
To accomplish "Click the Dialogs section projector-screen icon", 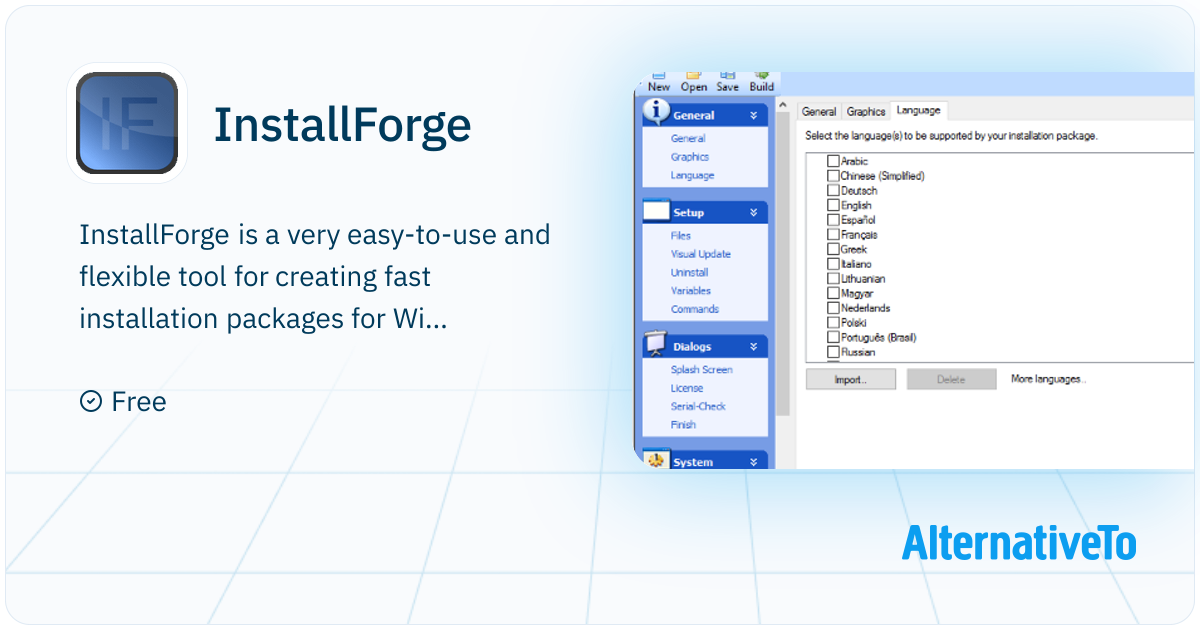I will [655, 345].
